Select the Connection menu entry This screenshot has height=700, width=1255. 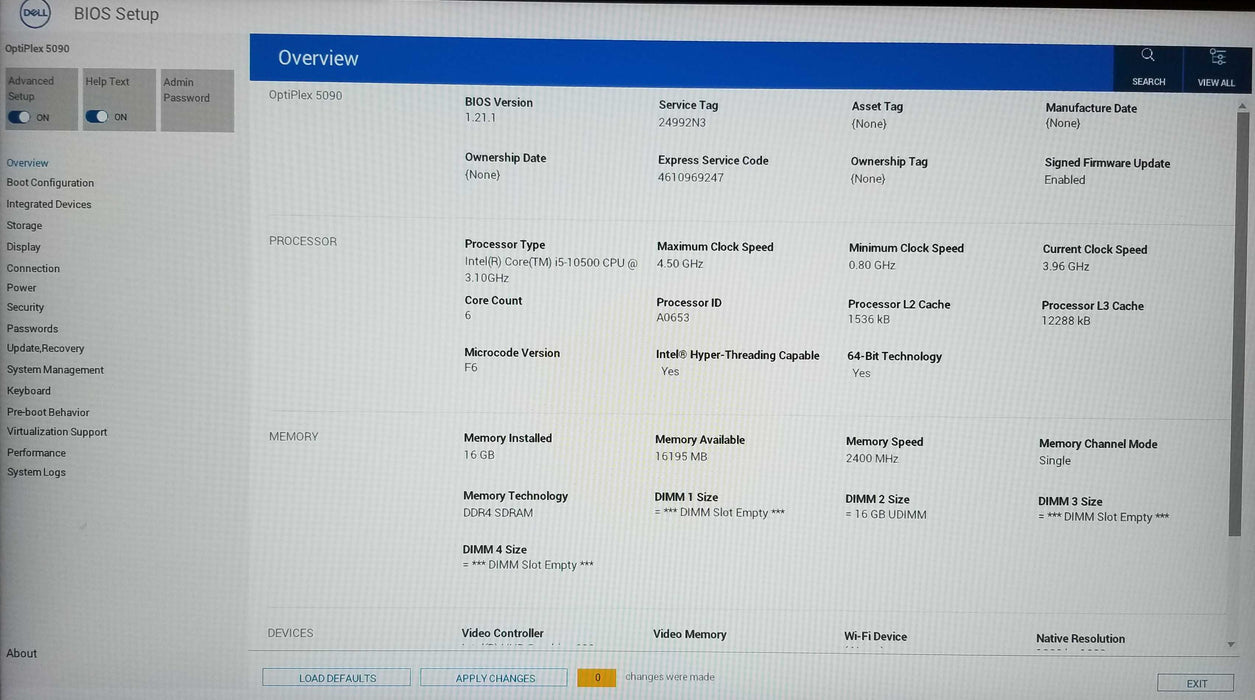[33, 268]
